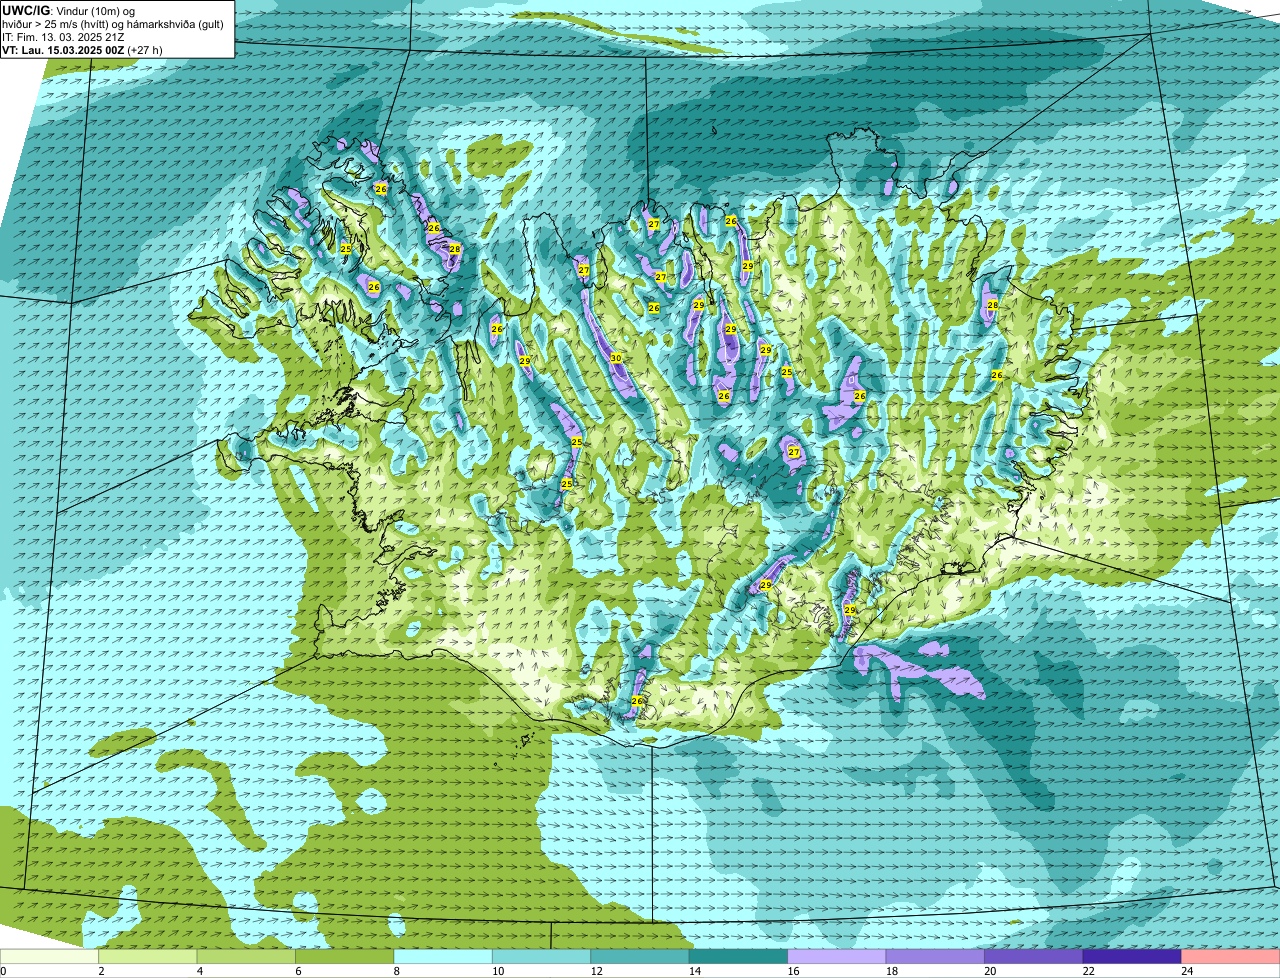
Task: Click legend scale tick label '4'
Action: pos(199,971)
